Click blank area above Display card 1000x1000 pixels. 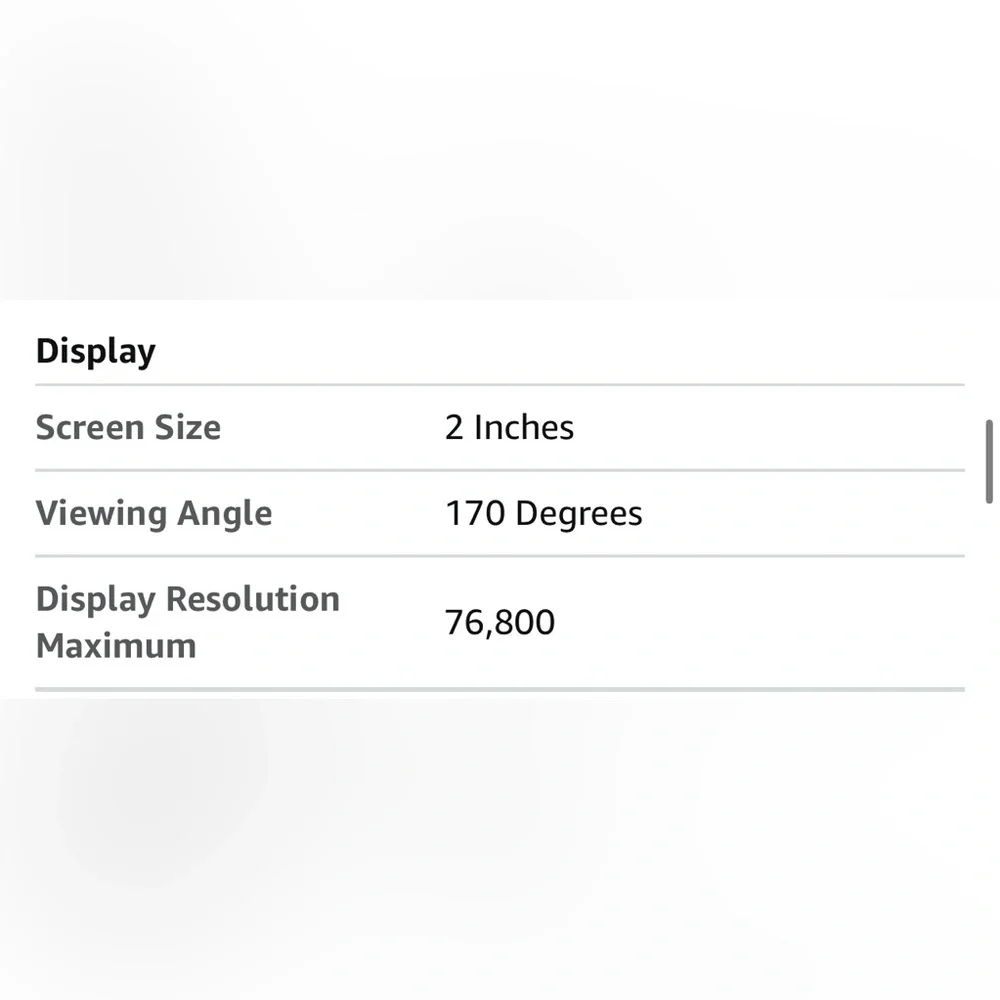click(500, 150)
